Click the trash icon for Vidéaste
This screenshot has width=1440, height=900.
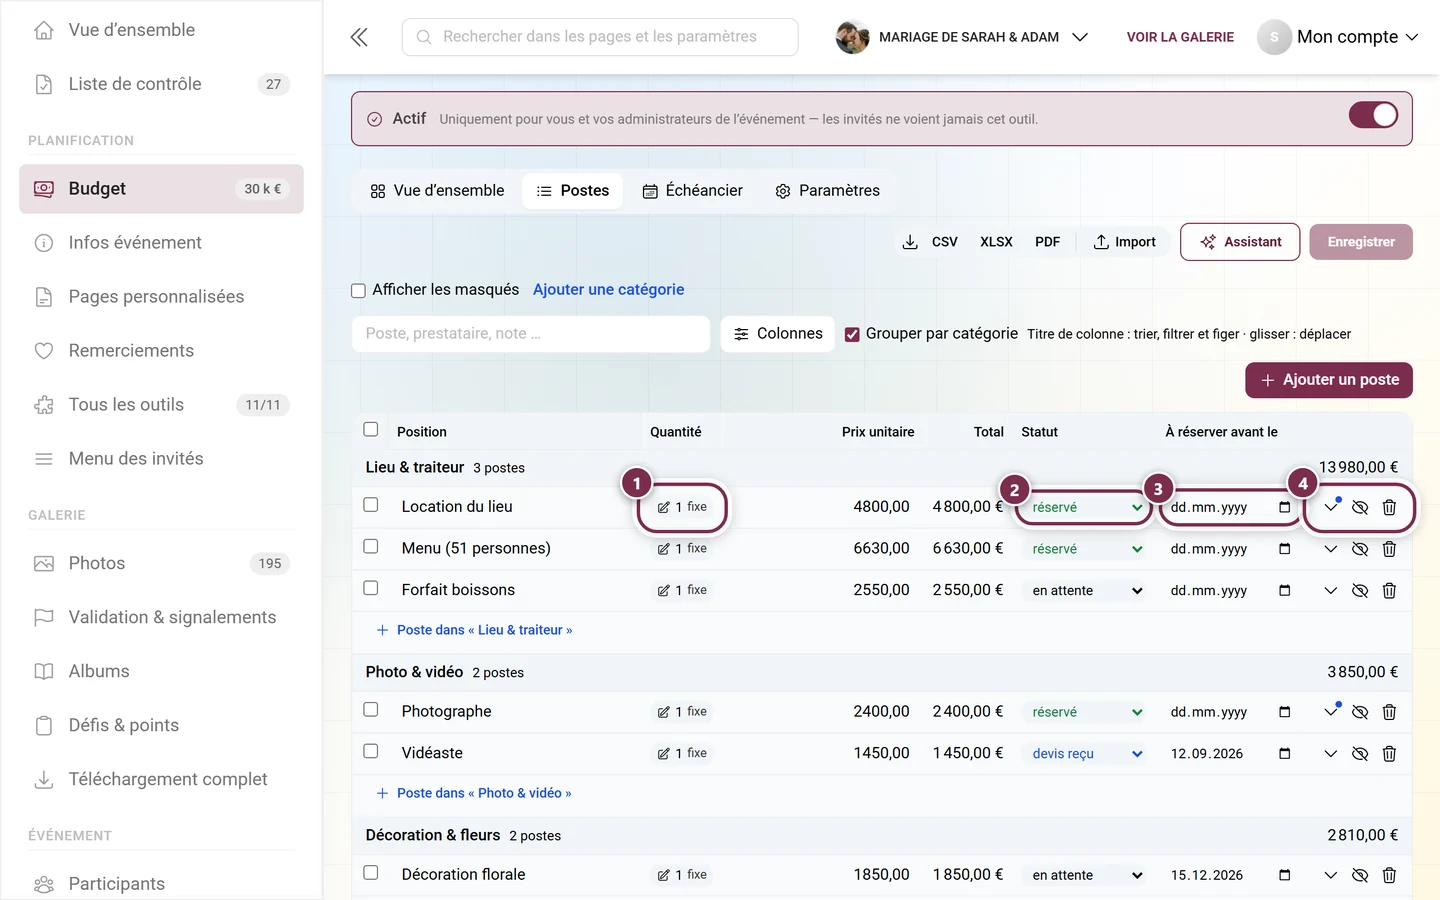click(x=1389, y=753)
